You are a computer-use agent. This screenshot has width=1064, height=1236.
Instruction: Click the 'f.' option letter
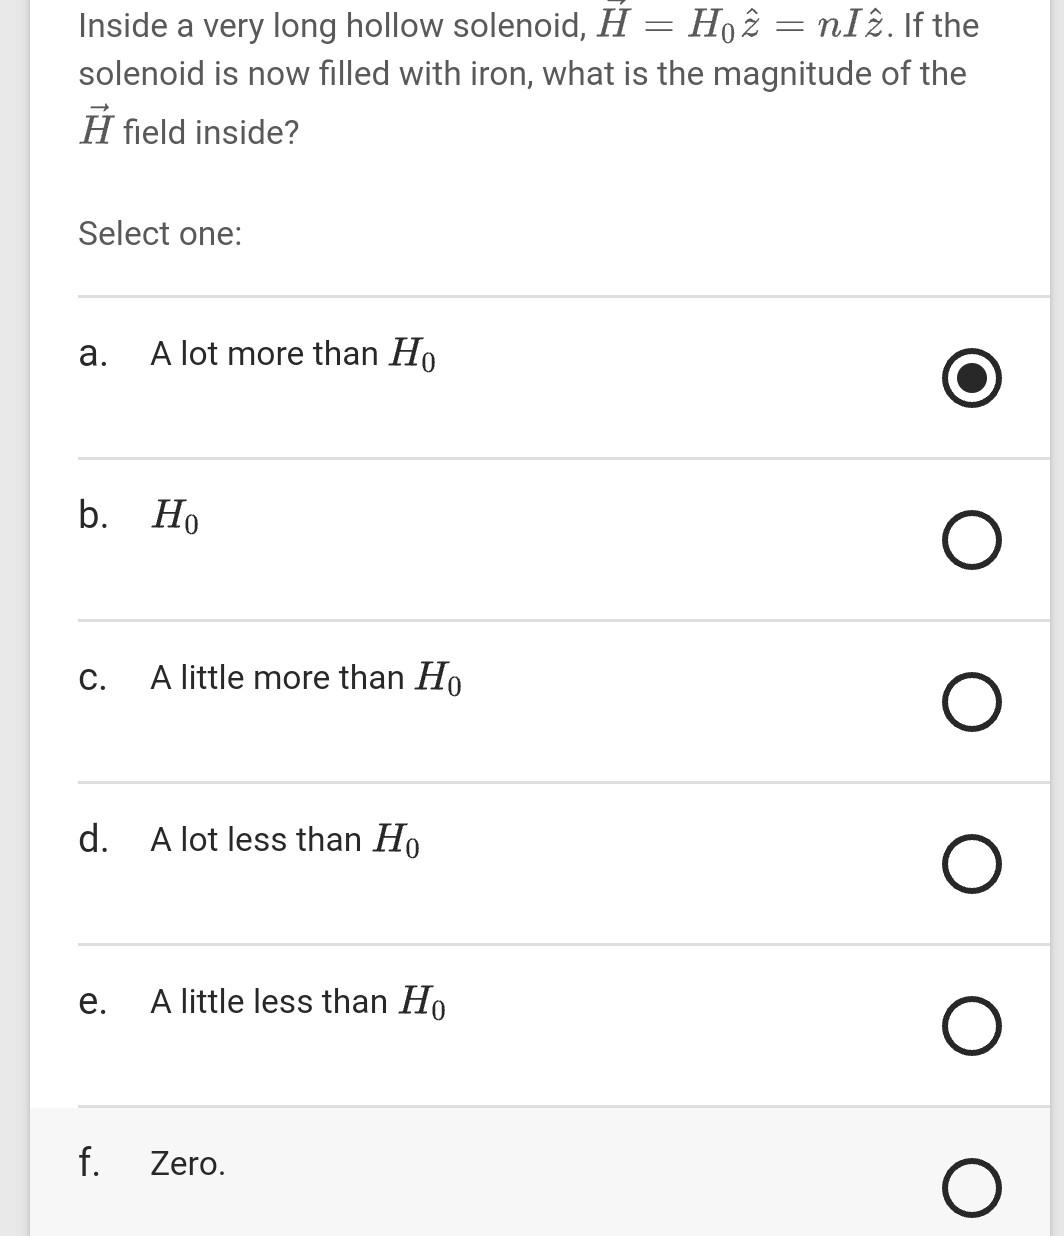pyautogui.click(x=89, y=1163)
